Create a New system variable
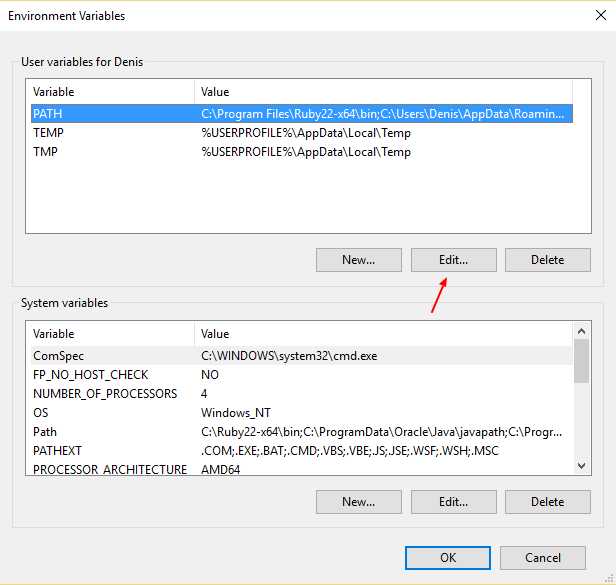Screen dimensions: 616x585 pyautogui.click(x=359, y=502)
